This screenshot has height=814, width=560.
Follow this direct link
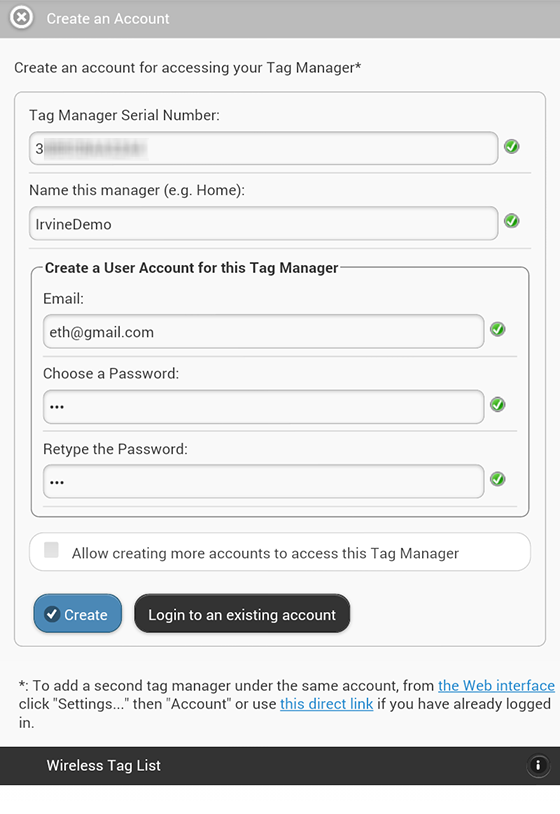(326, 704)
